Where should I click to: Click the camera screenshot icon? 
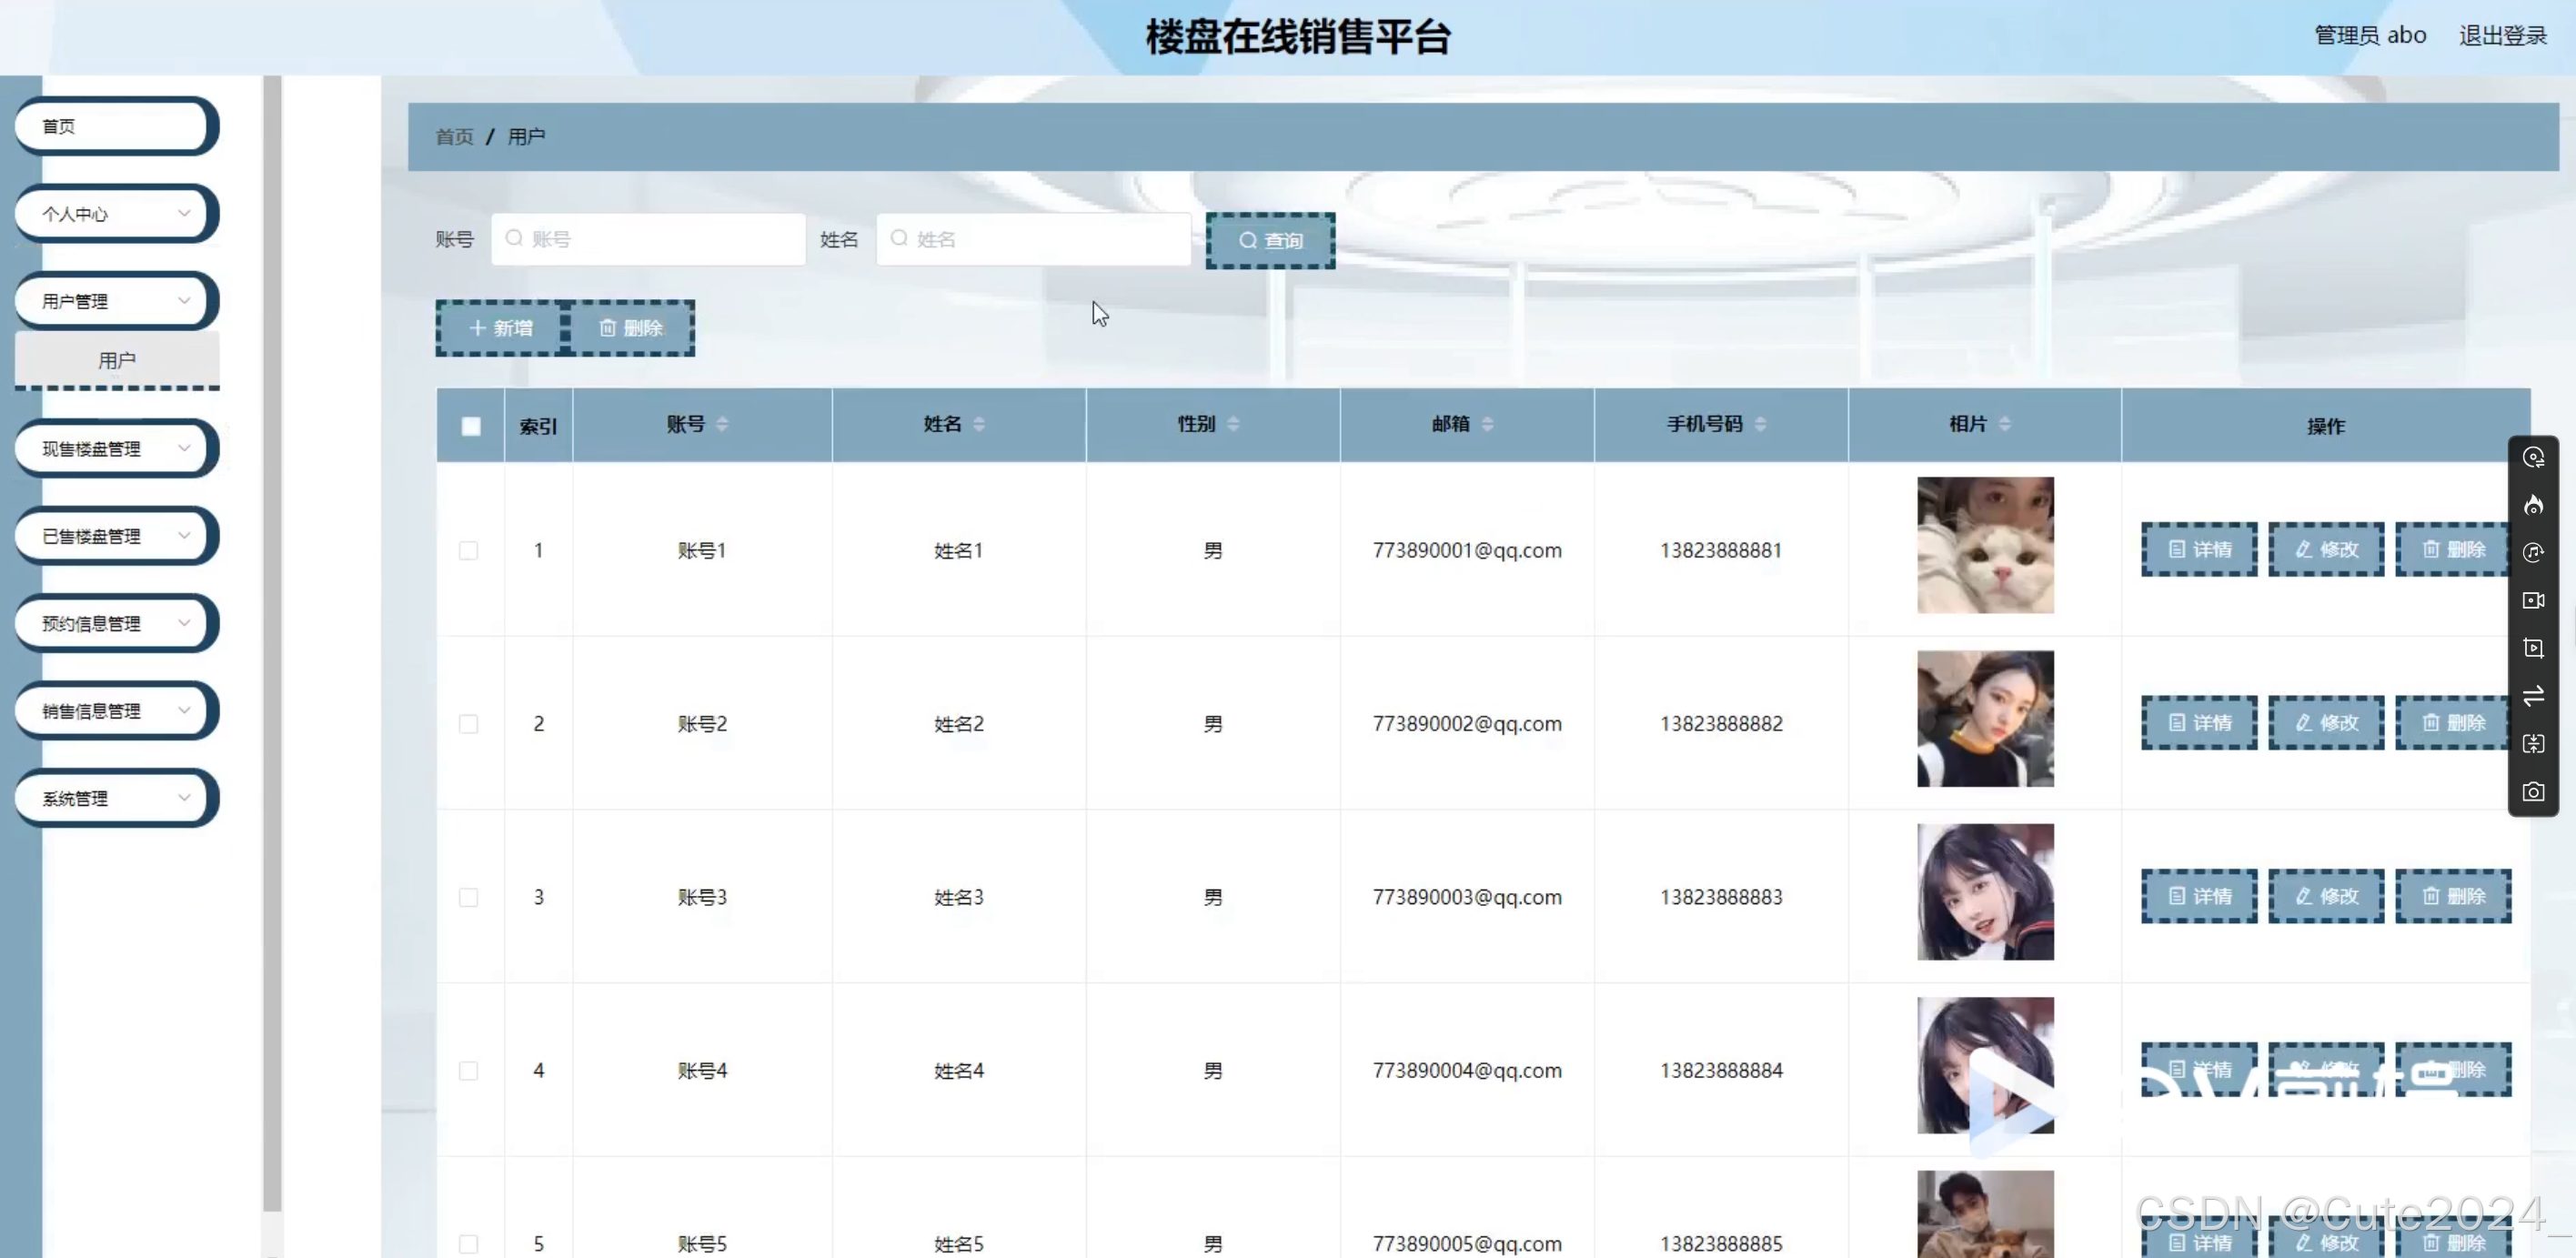click(x=2533, y=792)
